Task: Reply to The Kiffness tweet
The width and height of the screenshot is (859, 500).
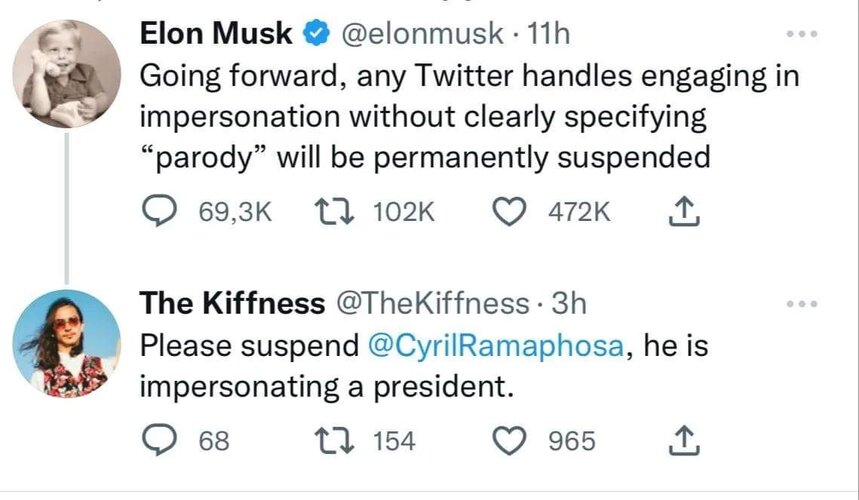Action: [x=159, y=441]
